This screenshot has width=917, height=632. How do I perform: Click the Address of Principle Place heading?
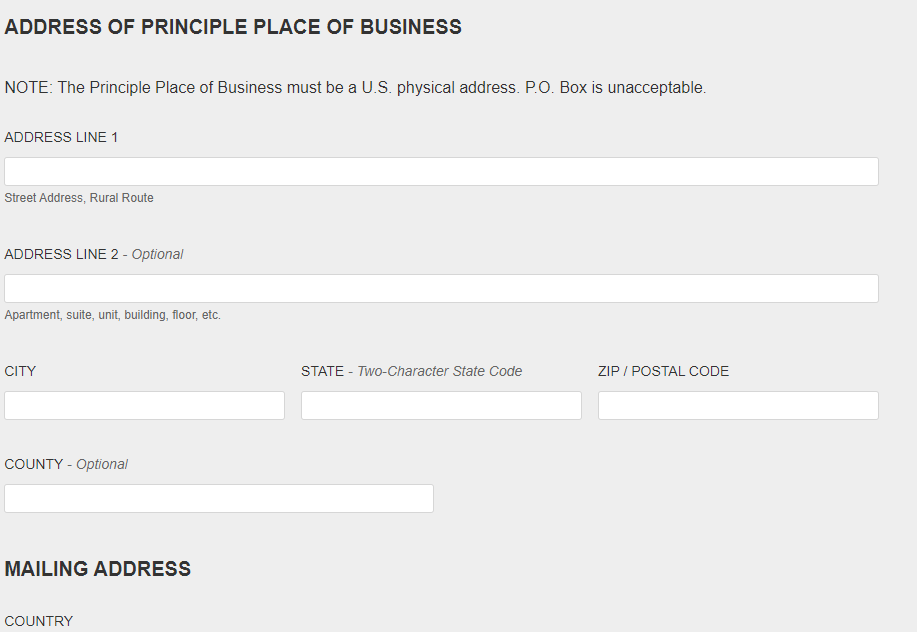(233, 27)
